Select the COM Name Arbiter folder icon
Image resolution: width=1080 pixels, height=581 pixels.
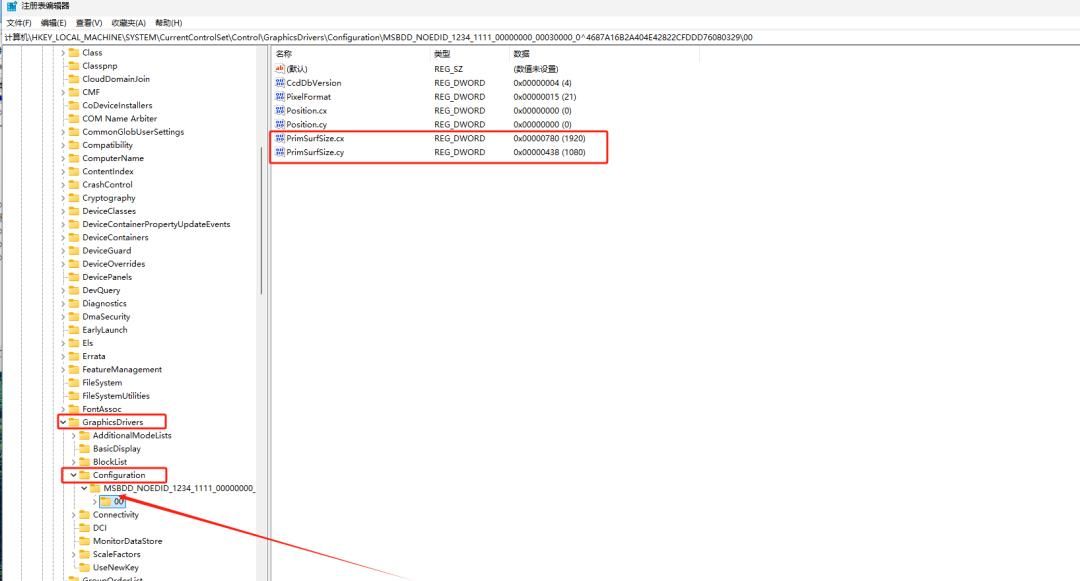[x=74, y=118]
